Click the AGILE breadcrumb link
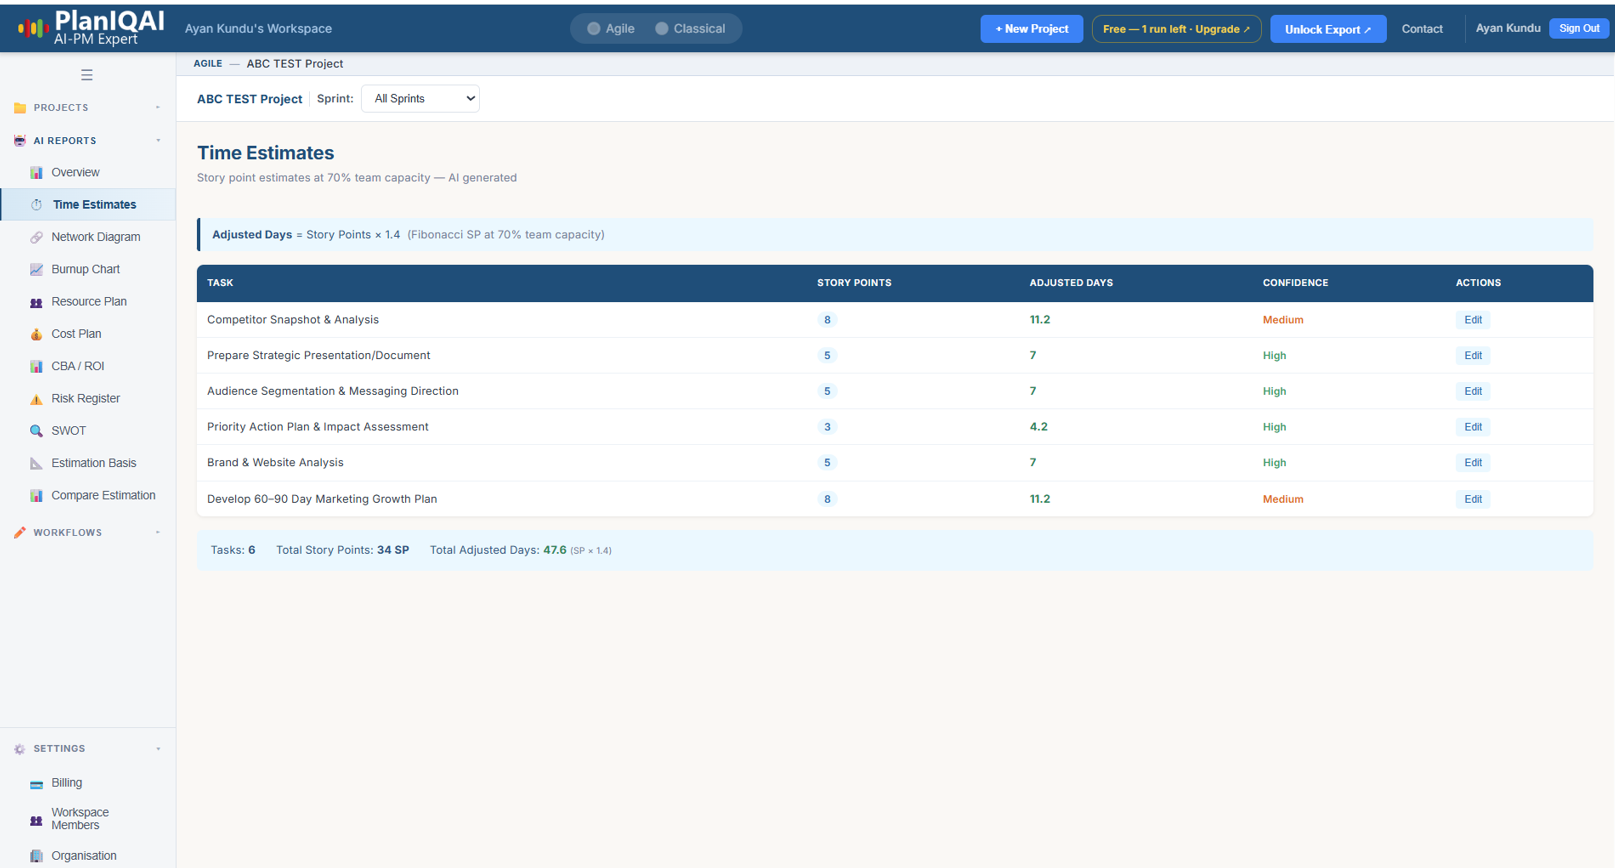This screenshot has width=1615, height=868. [207, 64]
